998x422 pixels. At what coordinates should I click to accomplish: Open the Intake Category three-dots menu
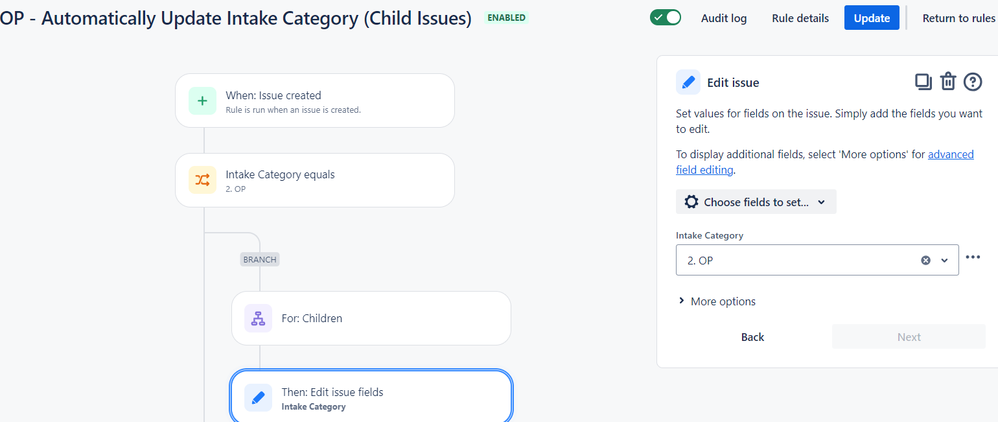pyautogui.click(x=973, y=258)
